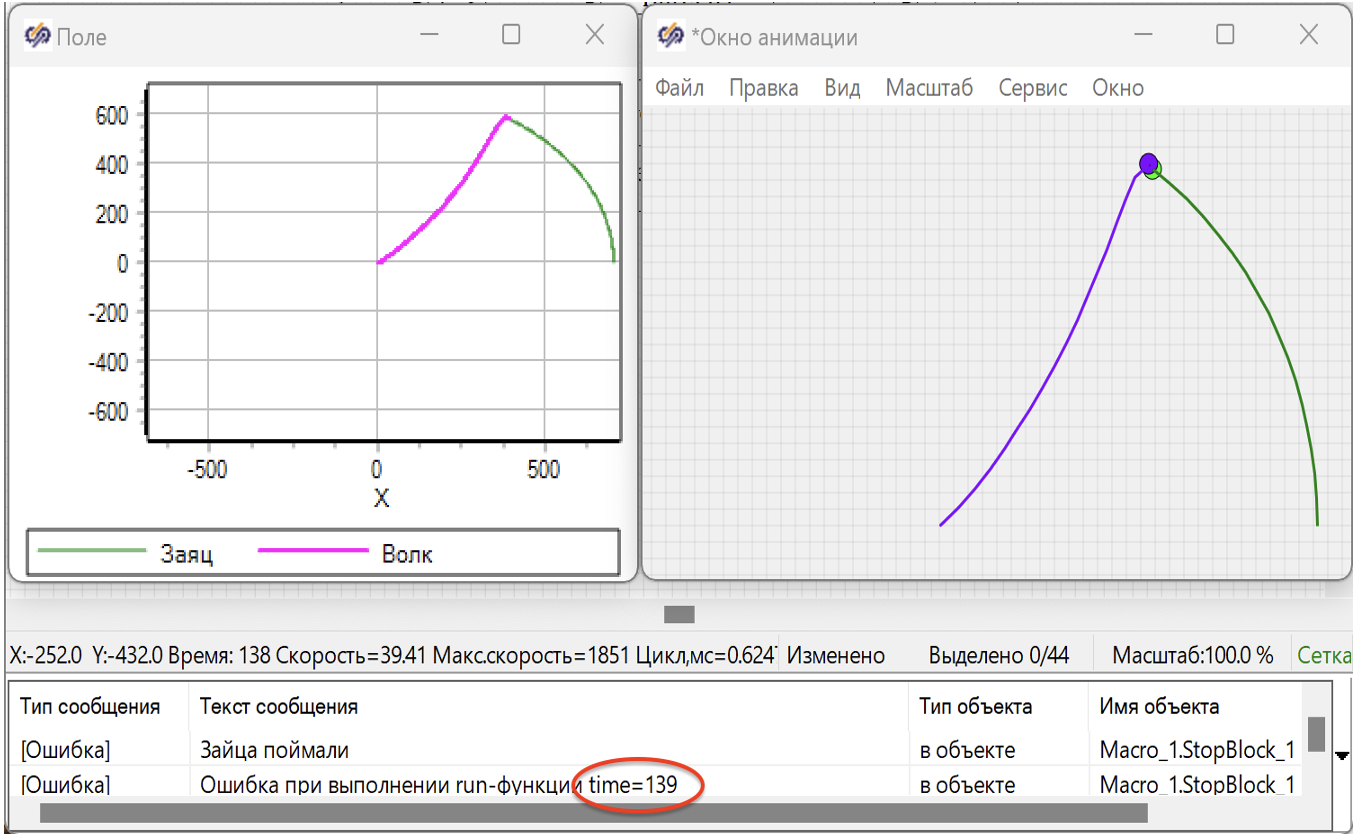
Task: Click the message list vertical scrollbar thumb
Action: (x=1316, y=734)
